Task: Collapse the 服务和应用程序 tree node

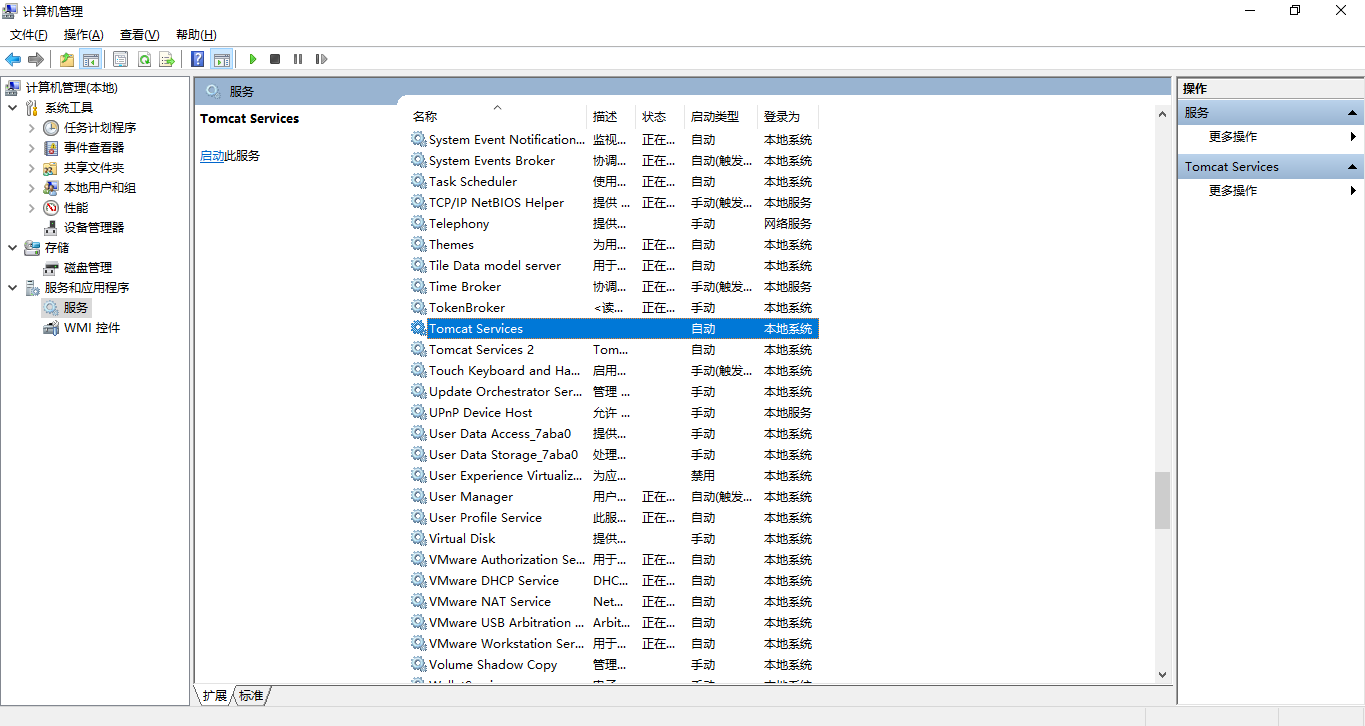Action: 12,288
